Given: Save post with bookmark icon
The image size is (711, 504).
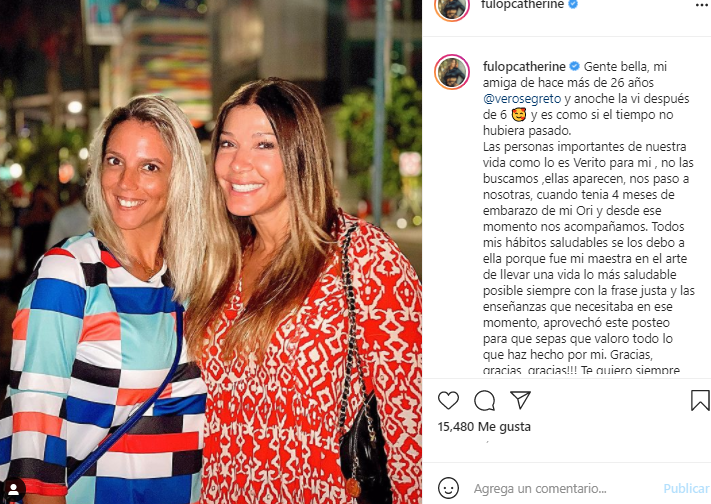Looking at the screenshot, I should 700,401.
